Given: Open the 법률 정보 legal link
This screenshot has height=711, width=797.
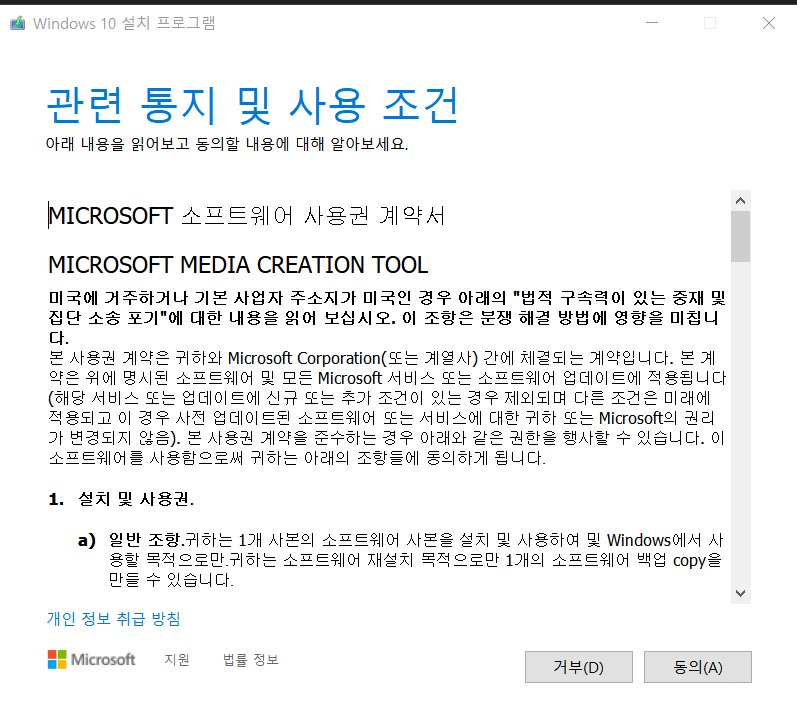Looking at the screenshot, I should (251, 660).
